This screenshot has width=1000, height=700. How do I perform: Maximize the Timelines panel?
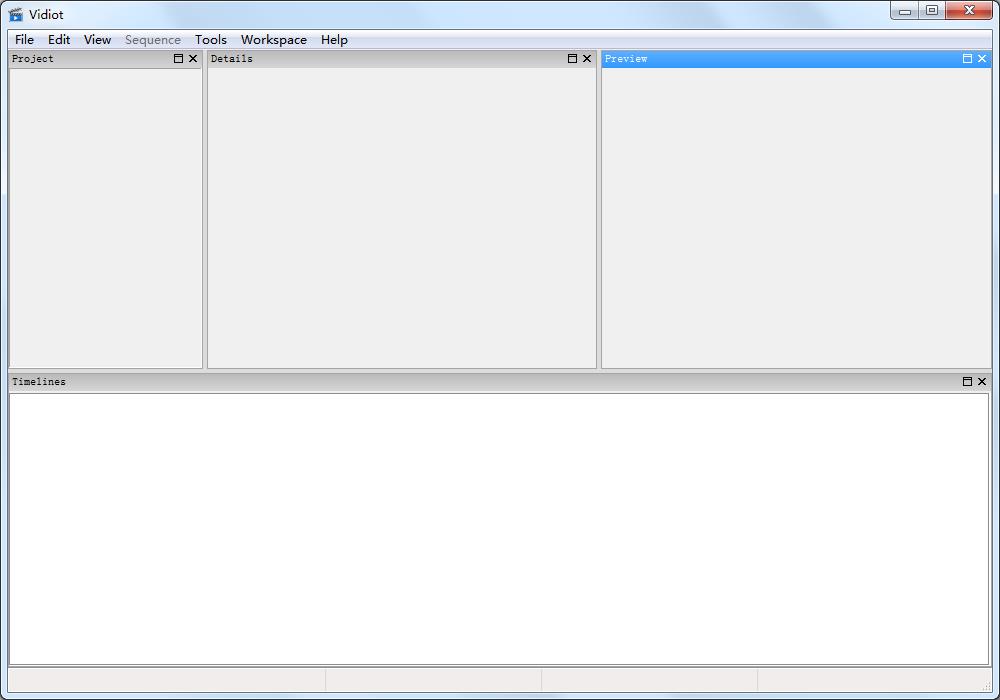(967, 381)
